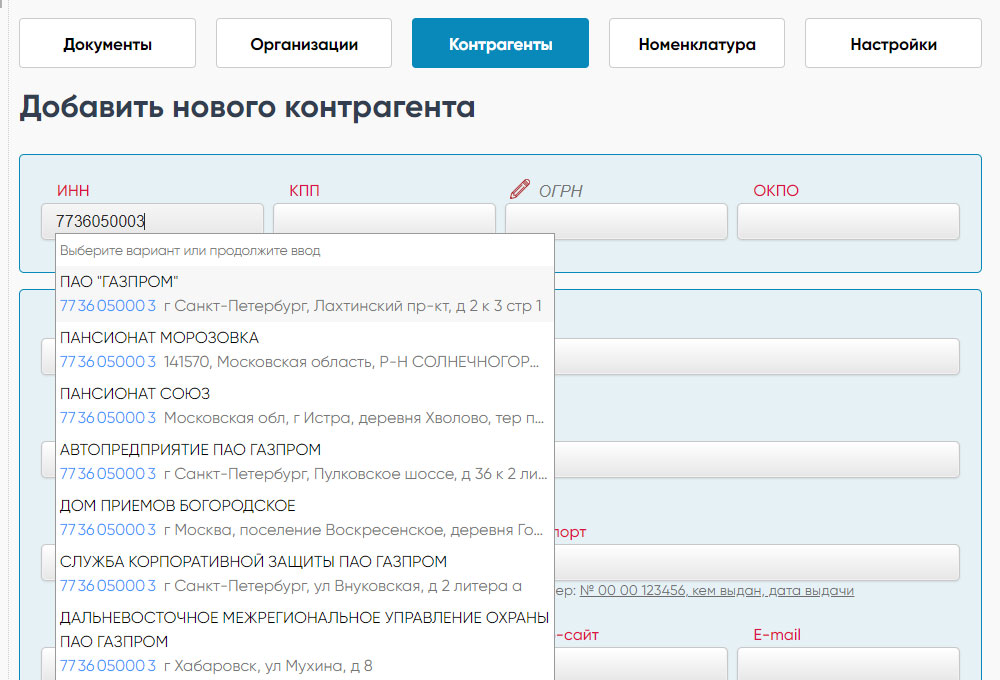Screen dimensions: 1000x680
Task: Click into the КПП input field
Action: pos(384,219)
